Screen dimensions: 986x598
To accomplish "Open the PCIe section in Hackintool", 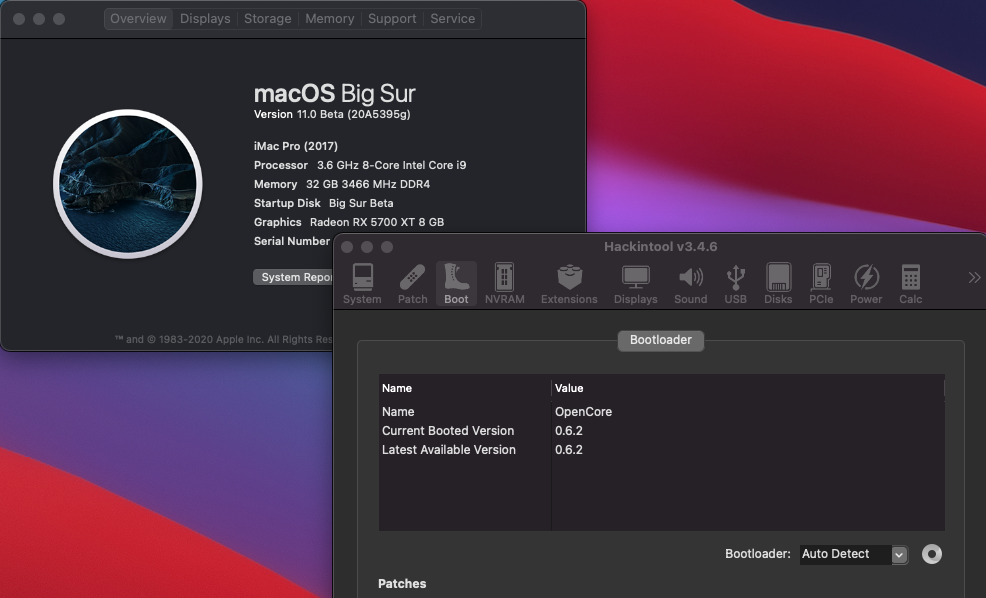I will click(x=821, y=284).
